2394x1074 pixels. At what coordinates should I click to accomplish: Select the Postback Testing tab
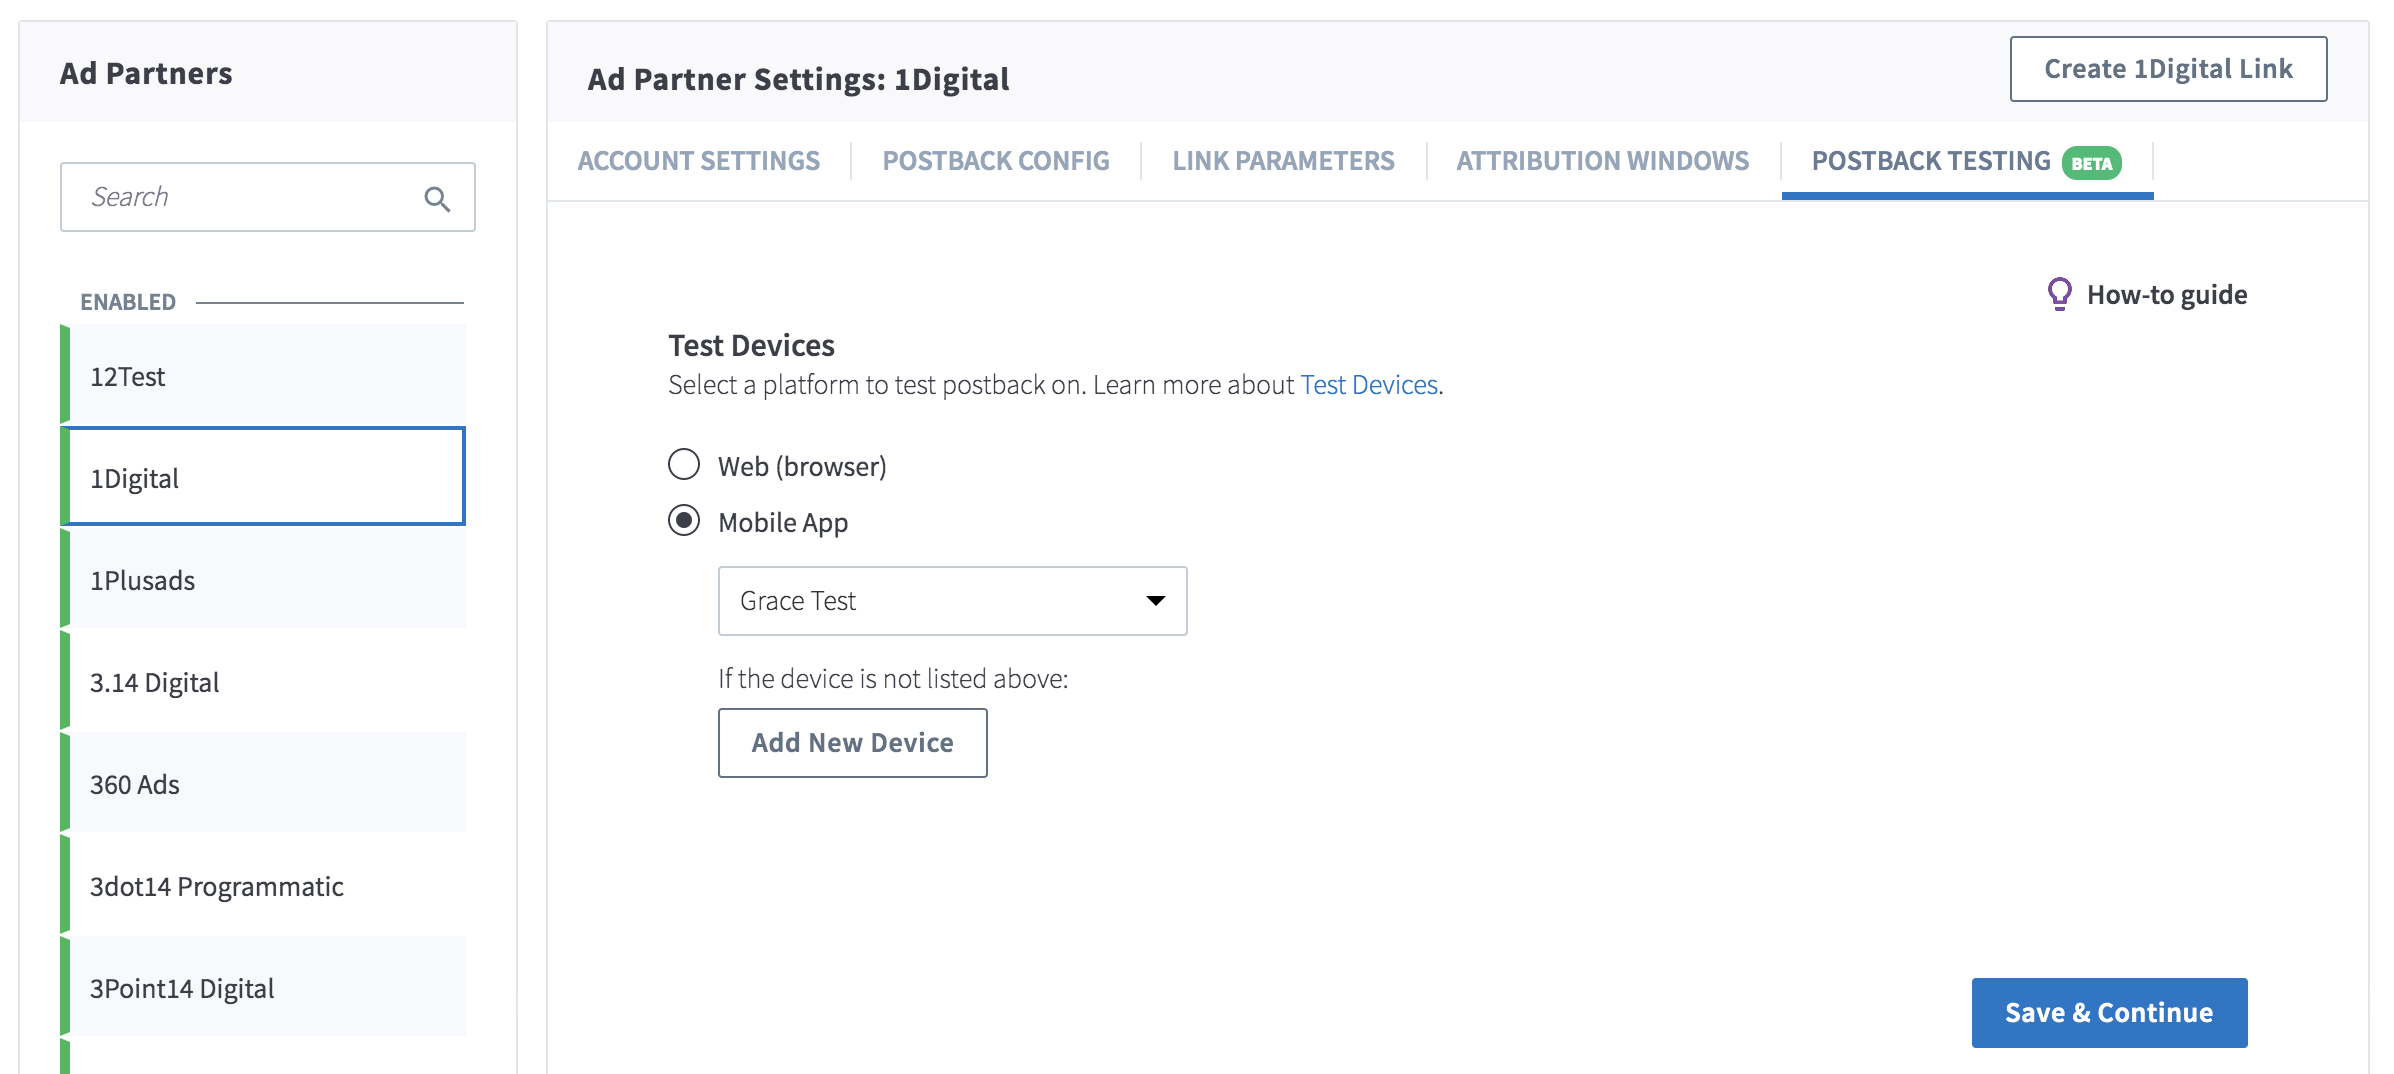pyautogui.click(x=1966, y=161)
